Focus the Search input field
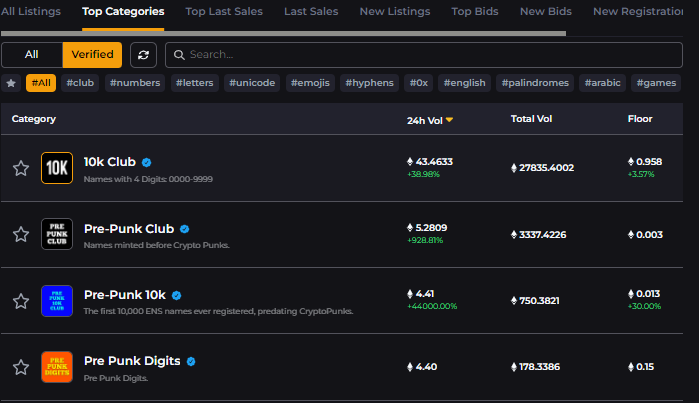This screenshot has height=403, width=699. pyautogui.click(x=424, y=55)
